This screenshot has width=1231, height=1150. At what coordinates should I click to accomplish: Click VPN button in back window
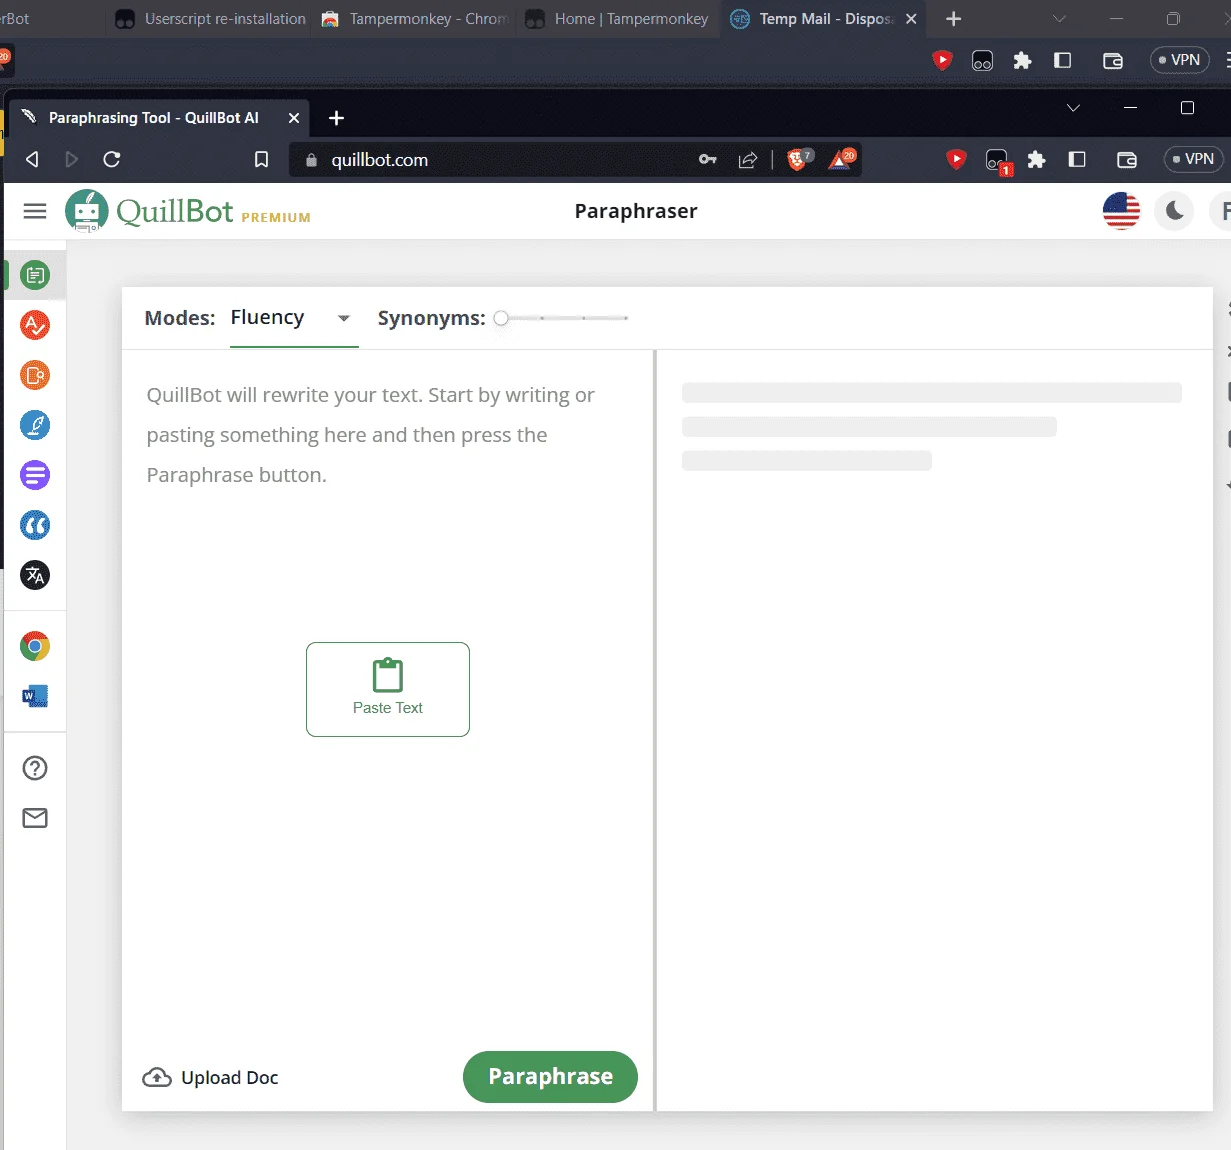pyautogui.click(x=1179, y=60)
